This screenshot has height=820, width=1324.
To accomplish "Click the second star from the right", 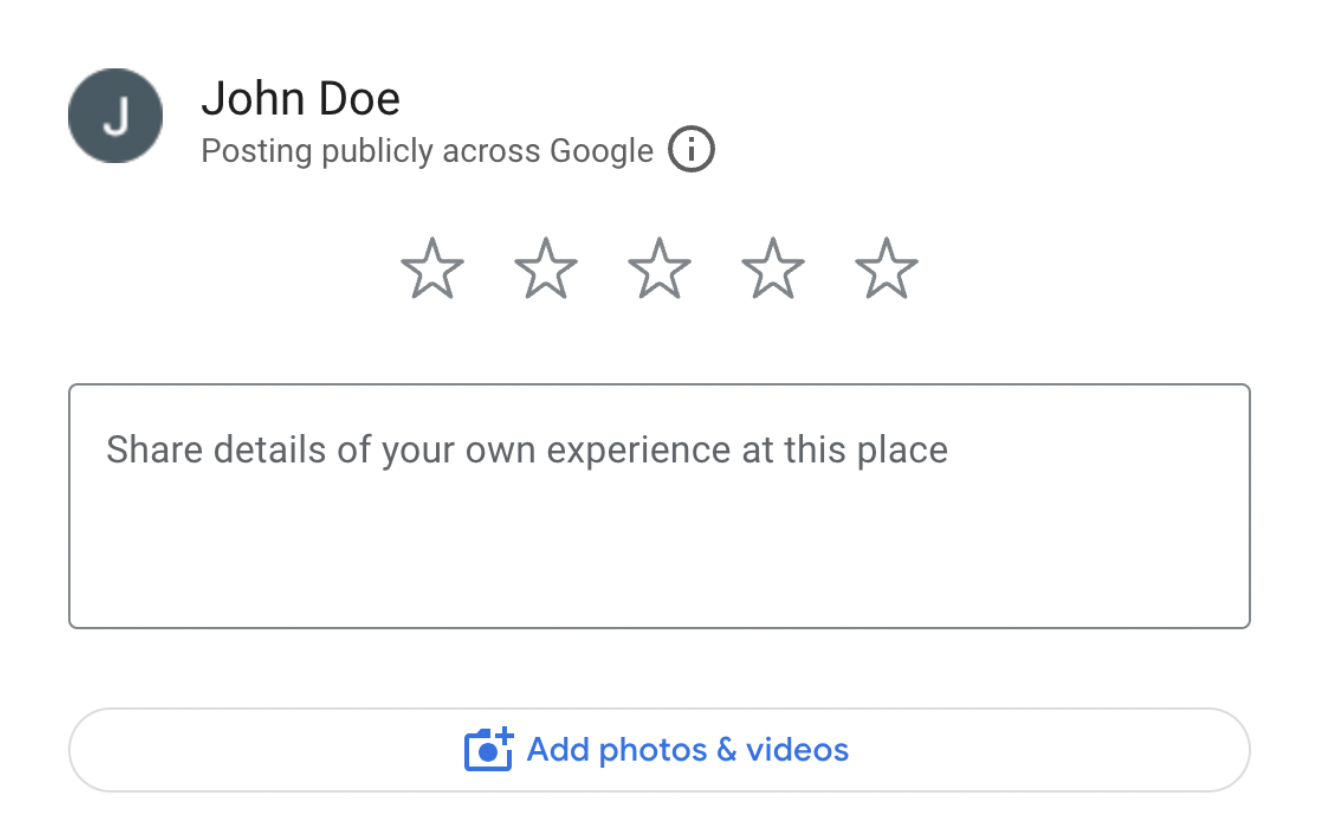I will (x=773, y=268).
